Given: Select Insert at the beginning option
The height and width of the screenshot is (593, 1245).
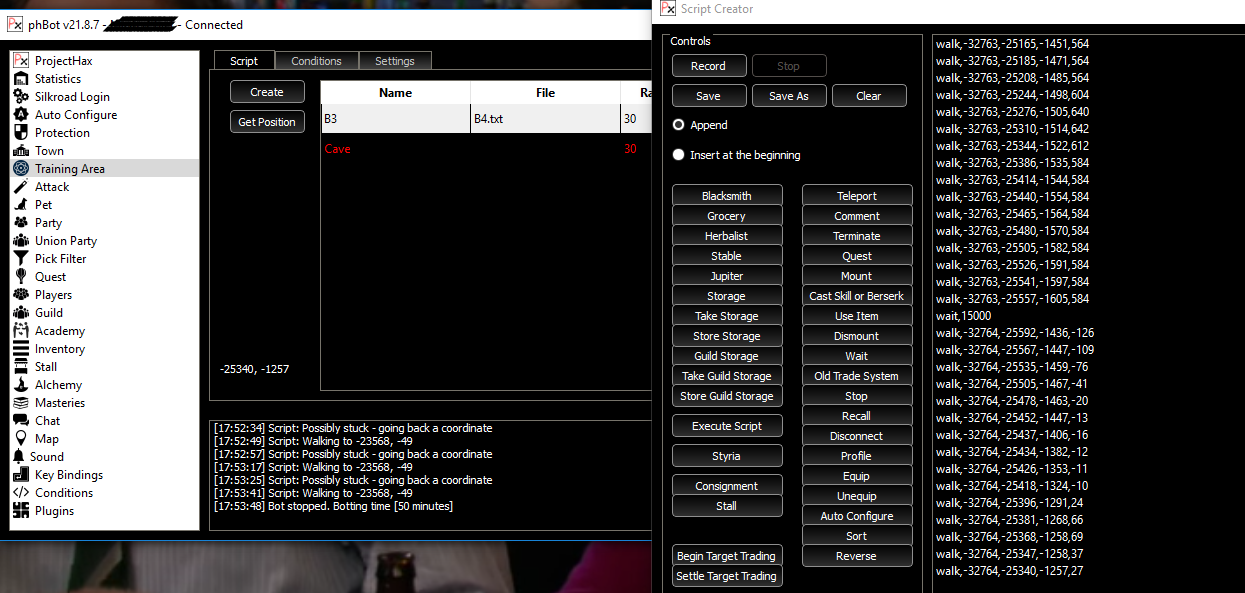Looking at the screenshot, I should (x=679, y=154).
